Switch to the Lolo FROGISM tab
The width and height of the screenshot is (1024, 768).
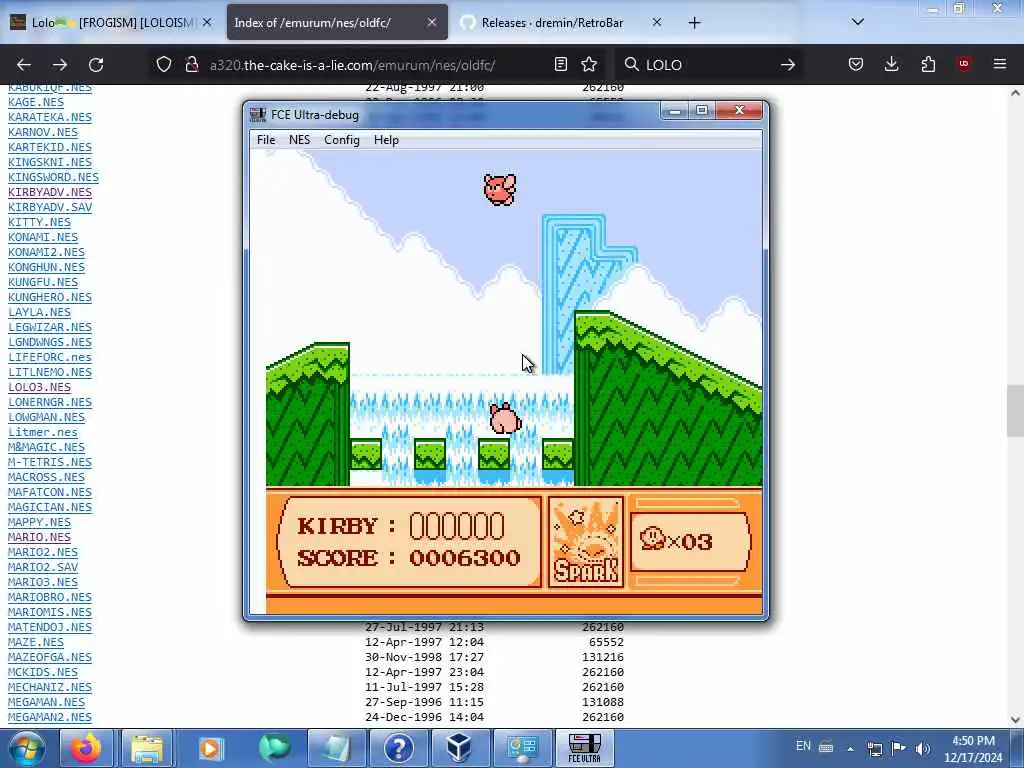pos(111,22)
